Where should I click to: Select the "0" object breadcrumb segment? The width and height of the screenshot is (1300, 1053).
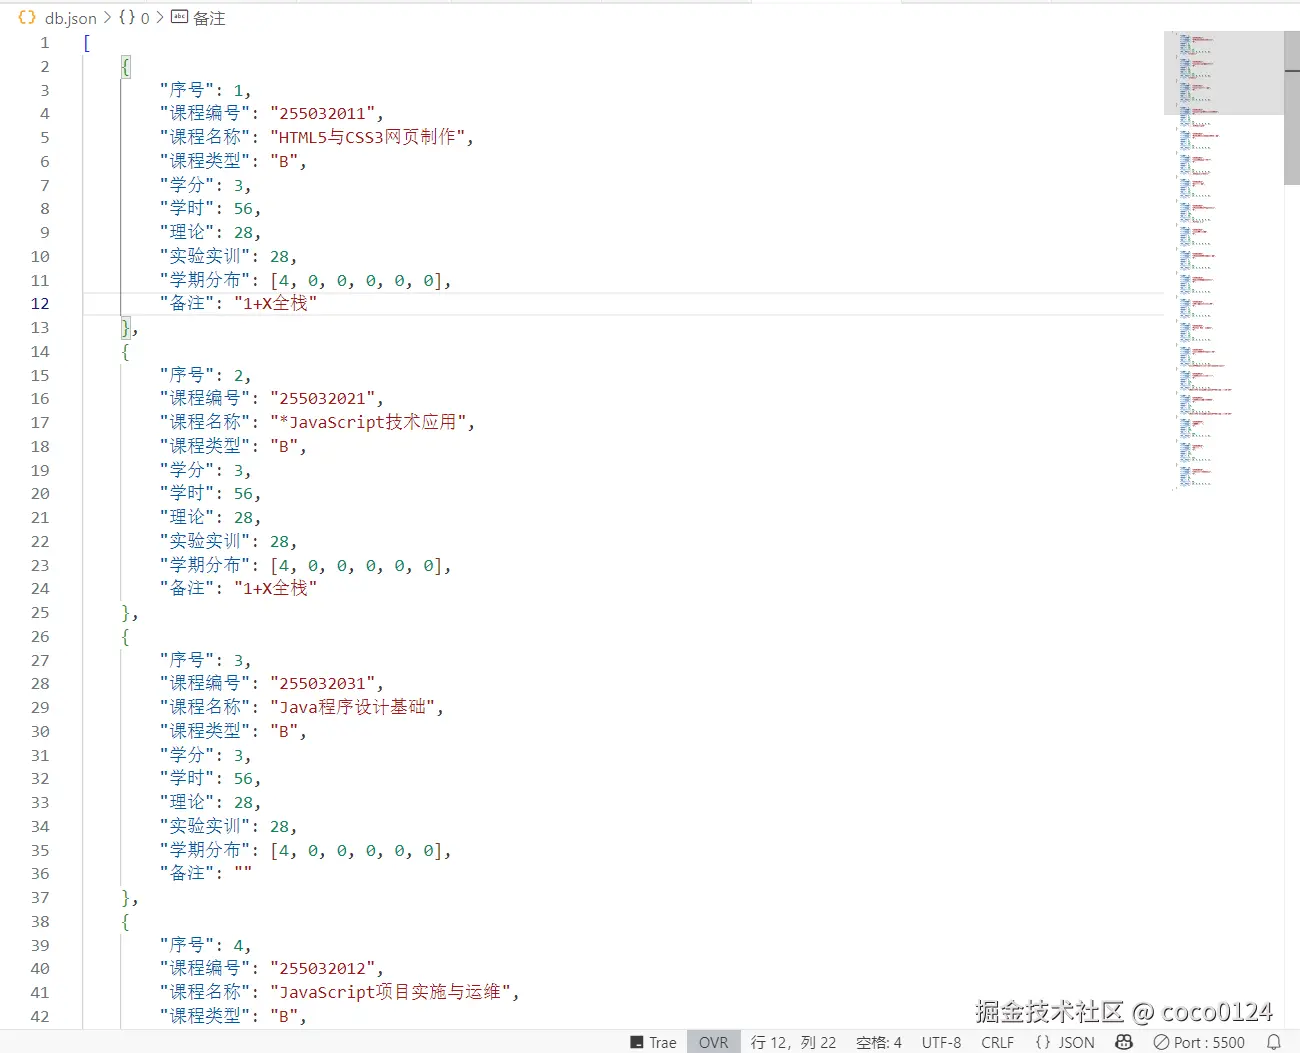point(135,18)
